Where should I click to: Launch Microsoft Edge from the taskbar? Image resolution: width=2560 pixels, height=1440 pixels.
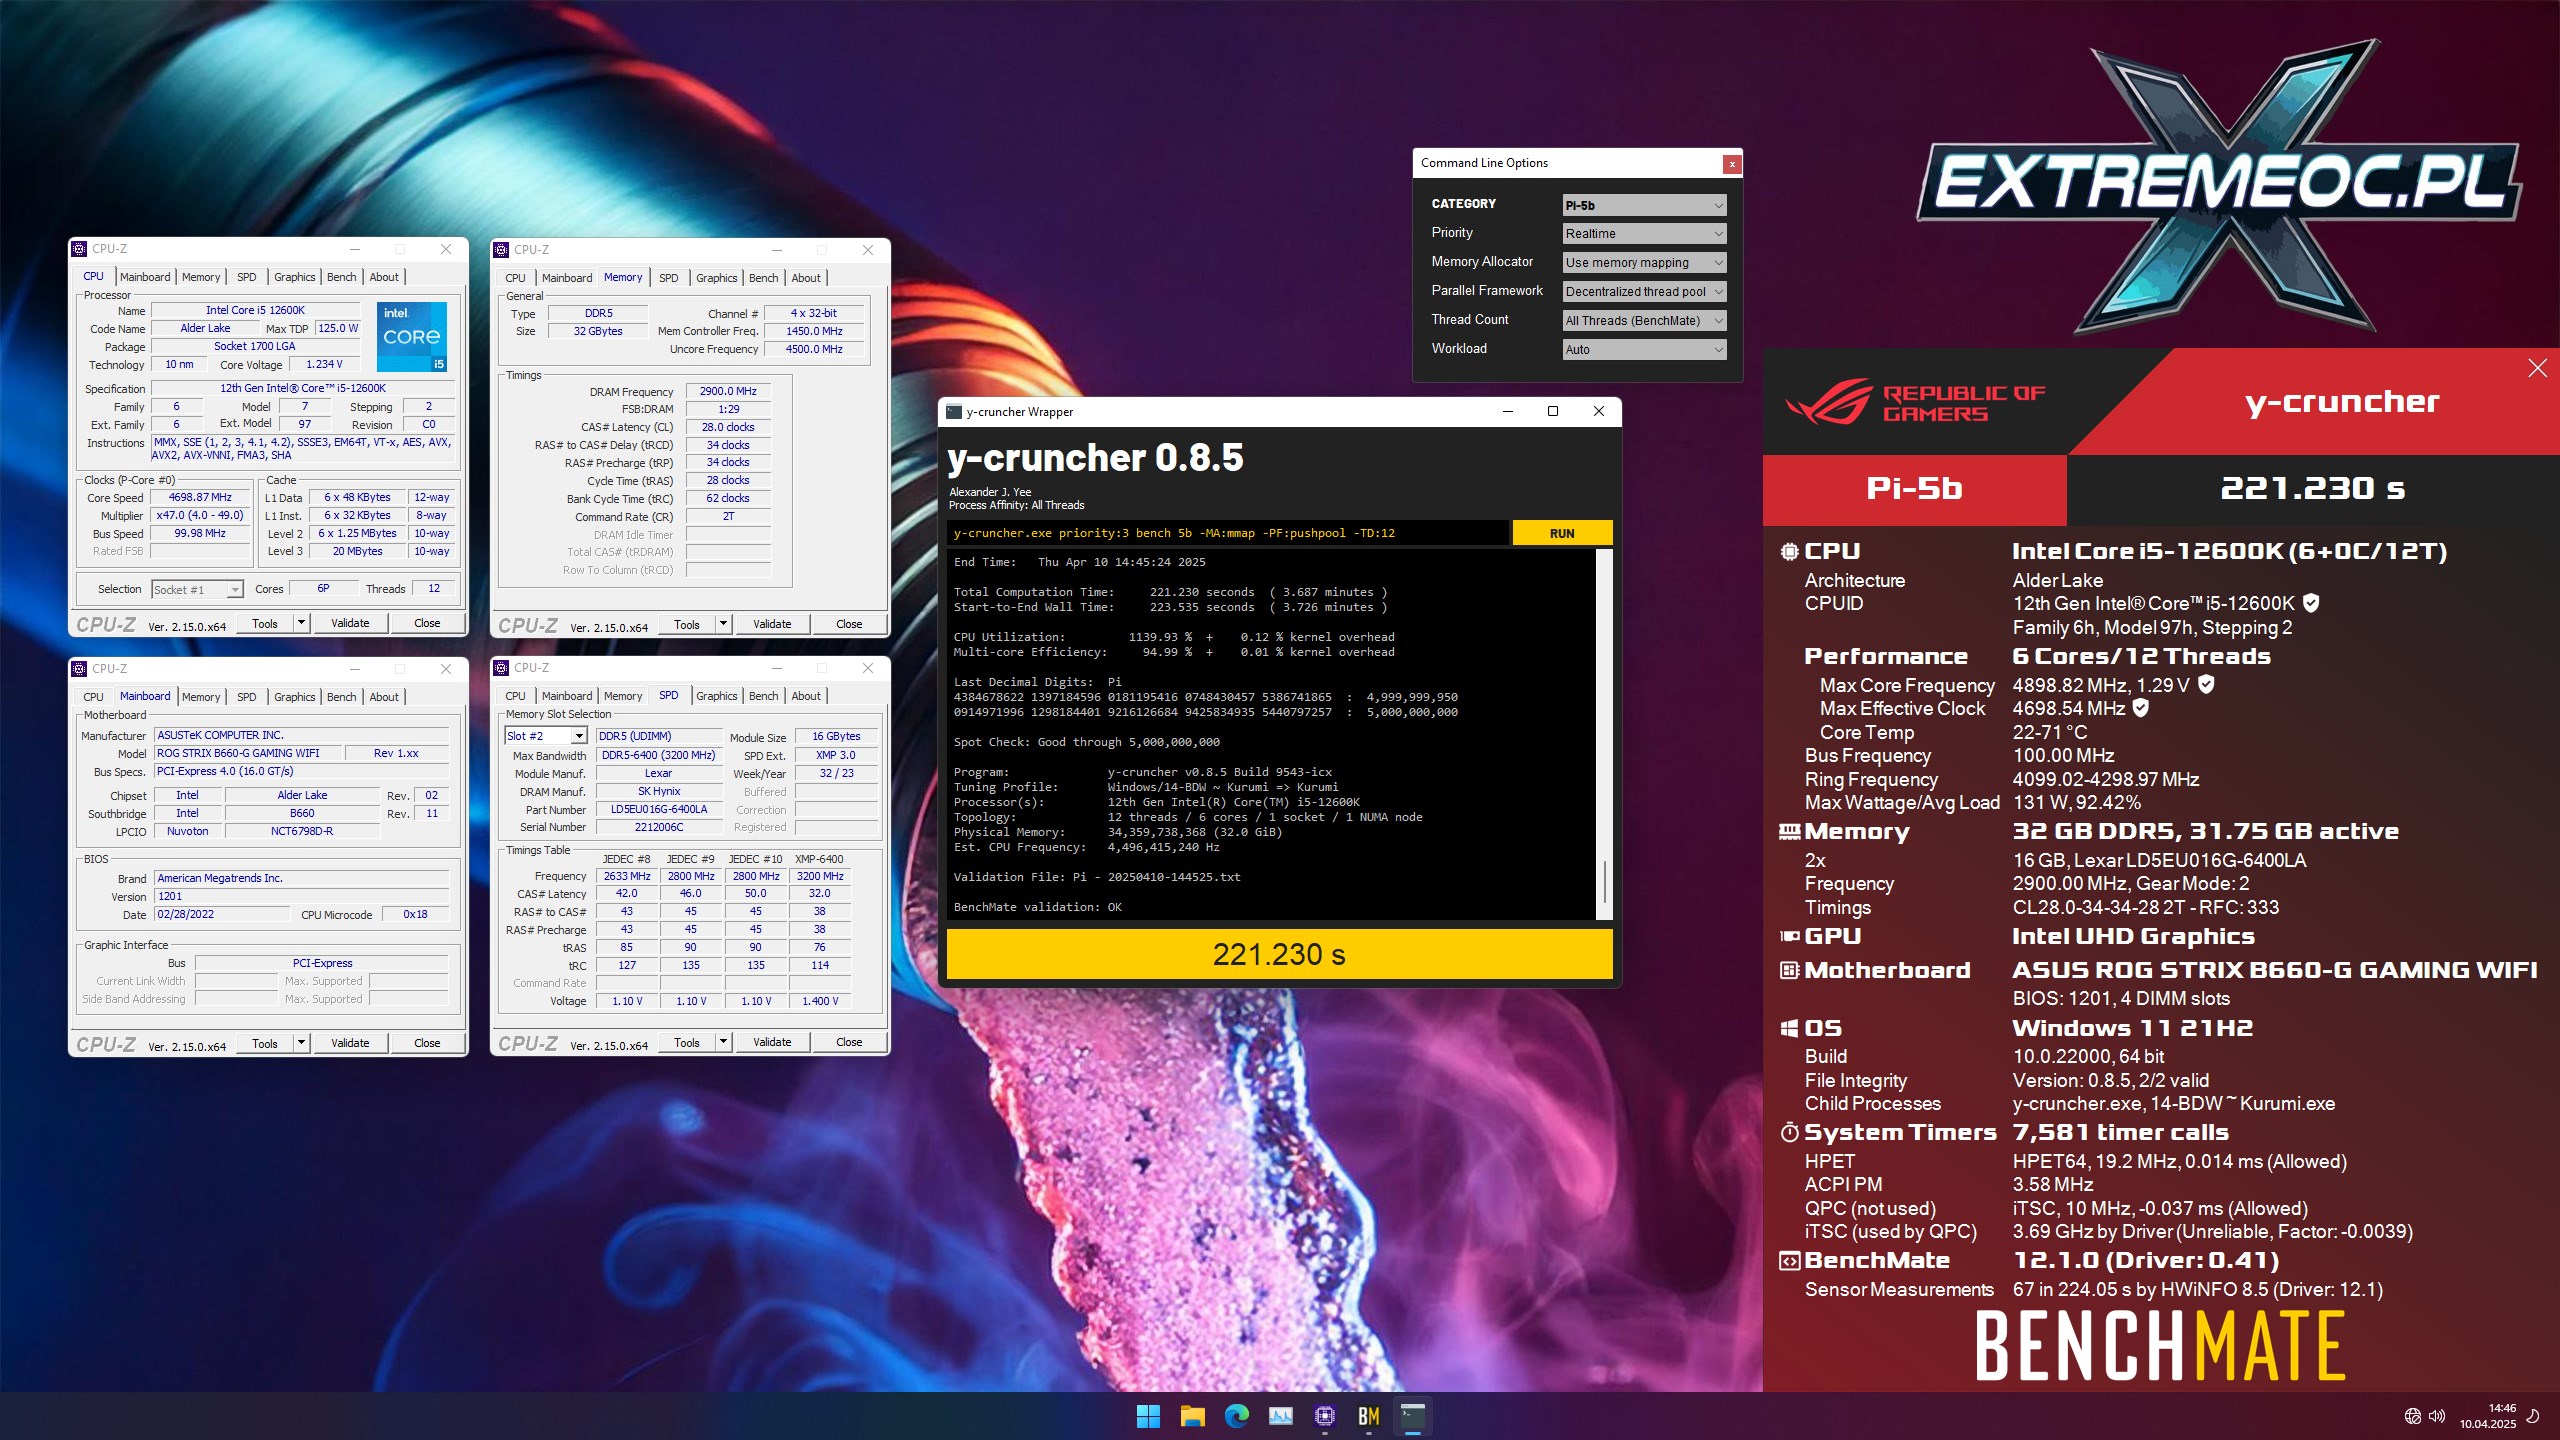pos(1237,1416)
